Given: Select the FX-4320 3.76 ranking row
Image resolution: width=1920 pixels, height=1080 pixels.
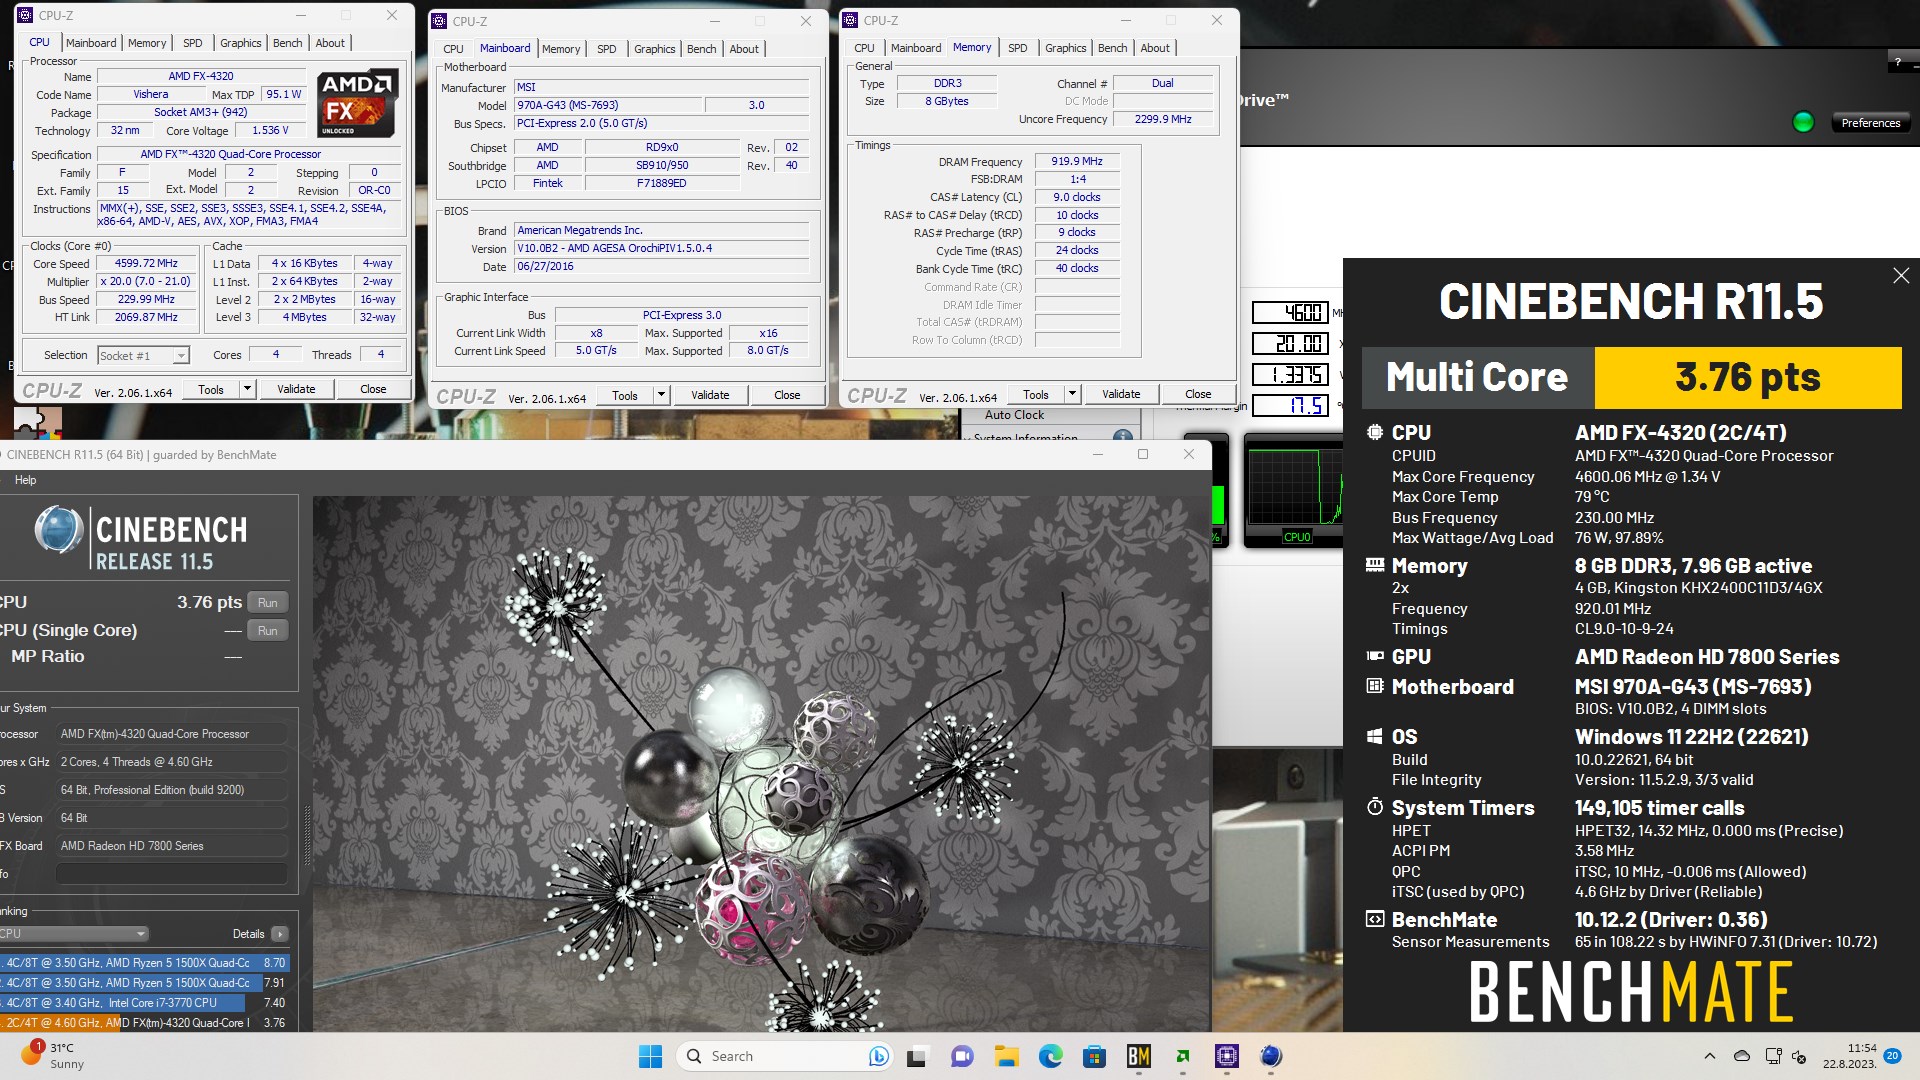Looking at the screenshot, I should click(146, 1022).
